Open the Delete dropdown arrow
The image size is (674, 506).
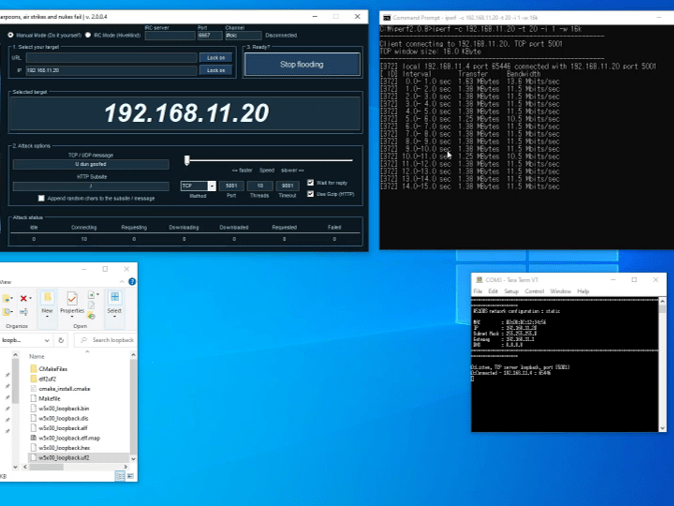(x=30, y=298)
